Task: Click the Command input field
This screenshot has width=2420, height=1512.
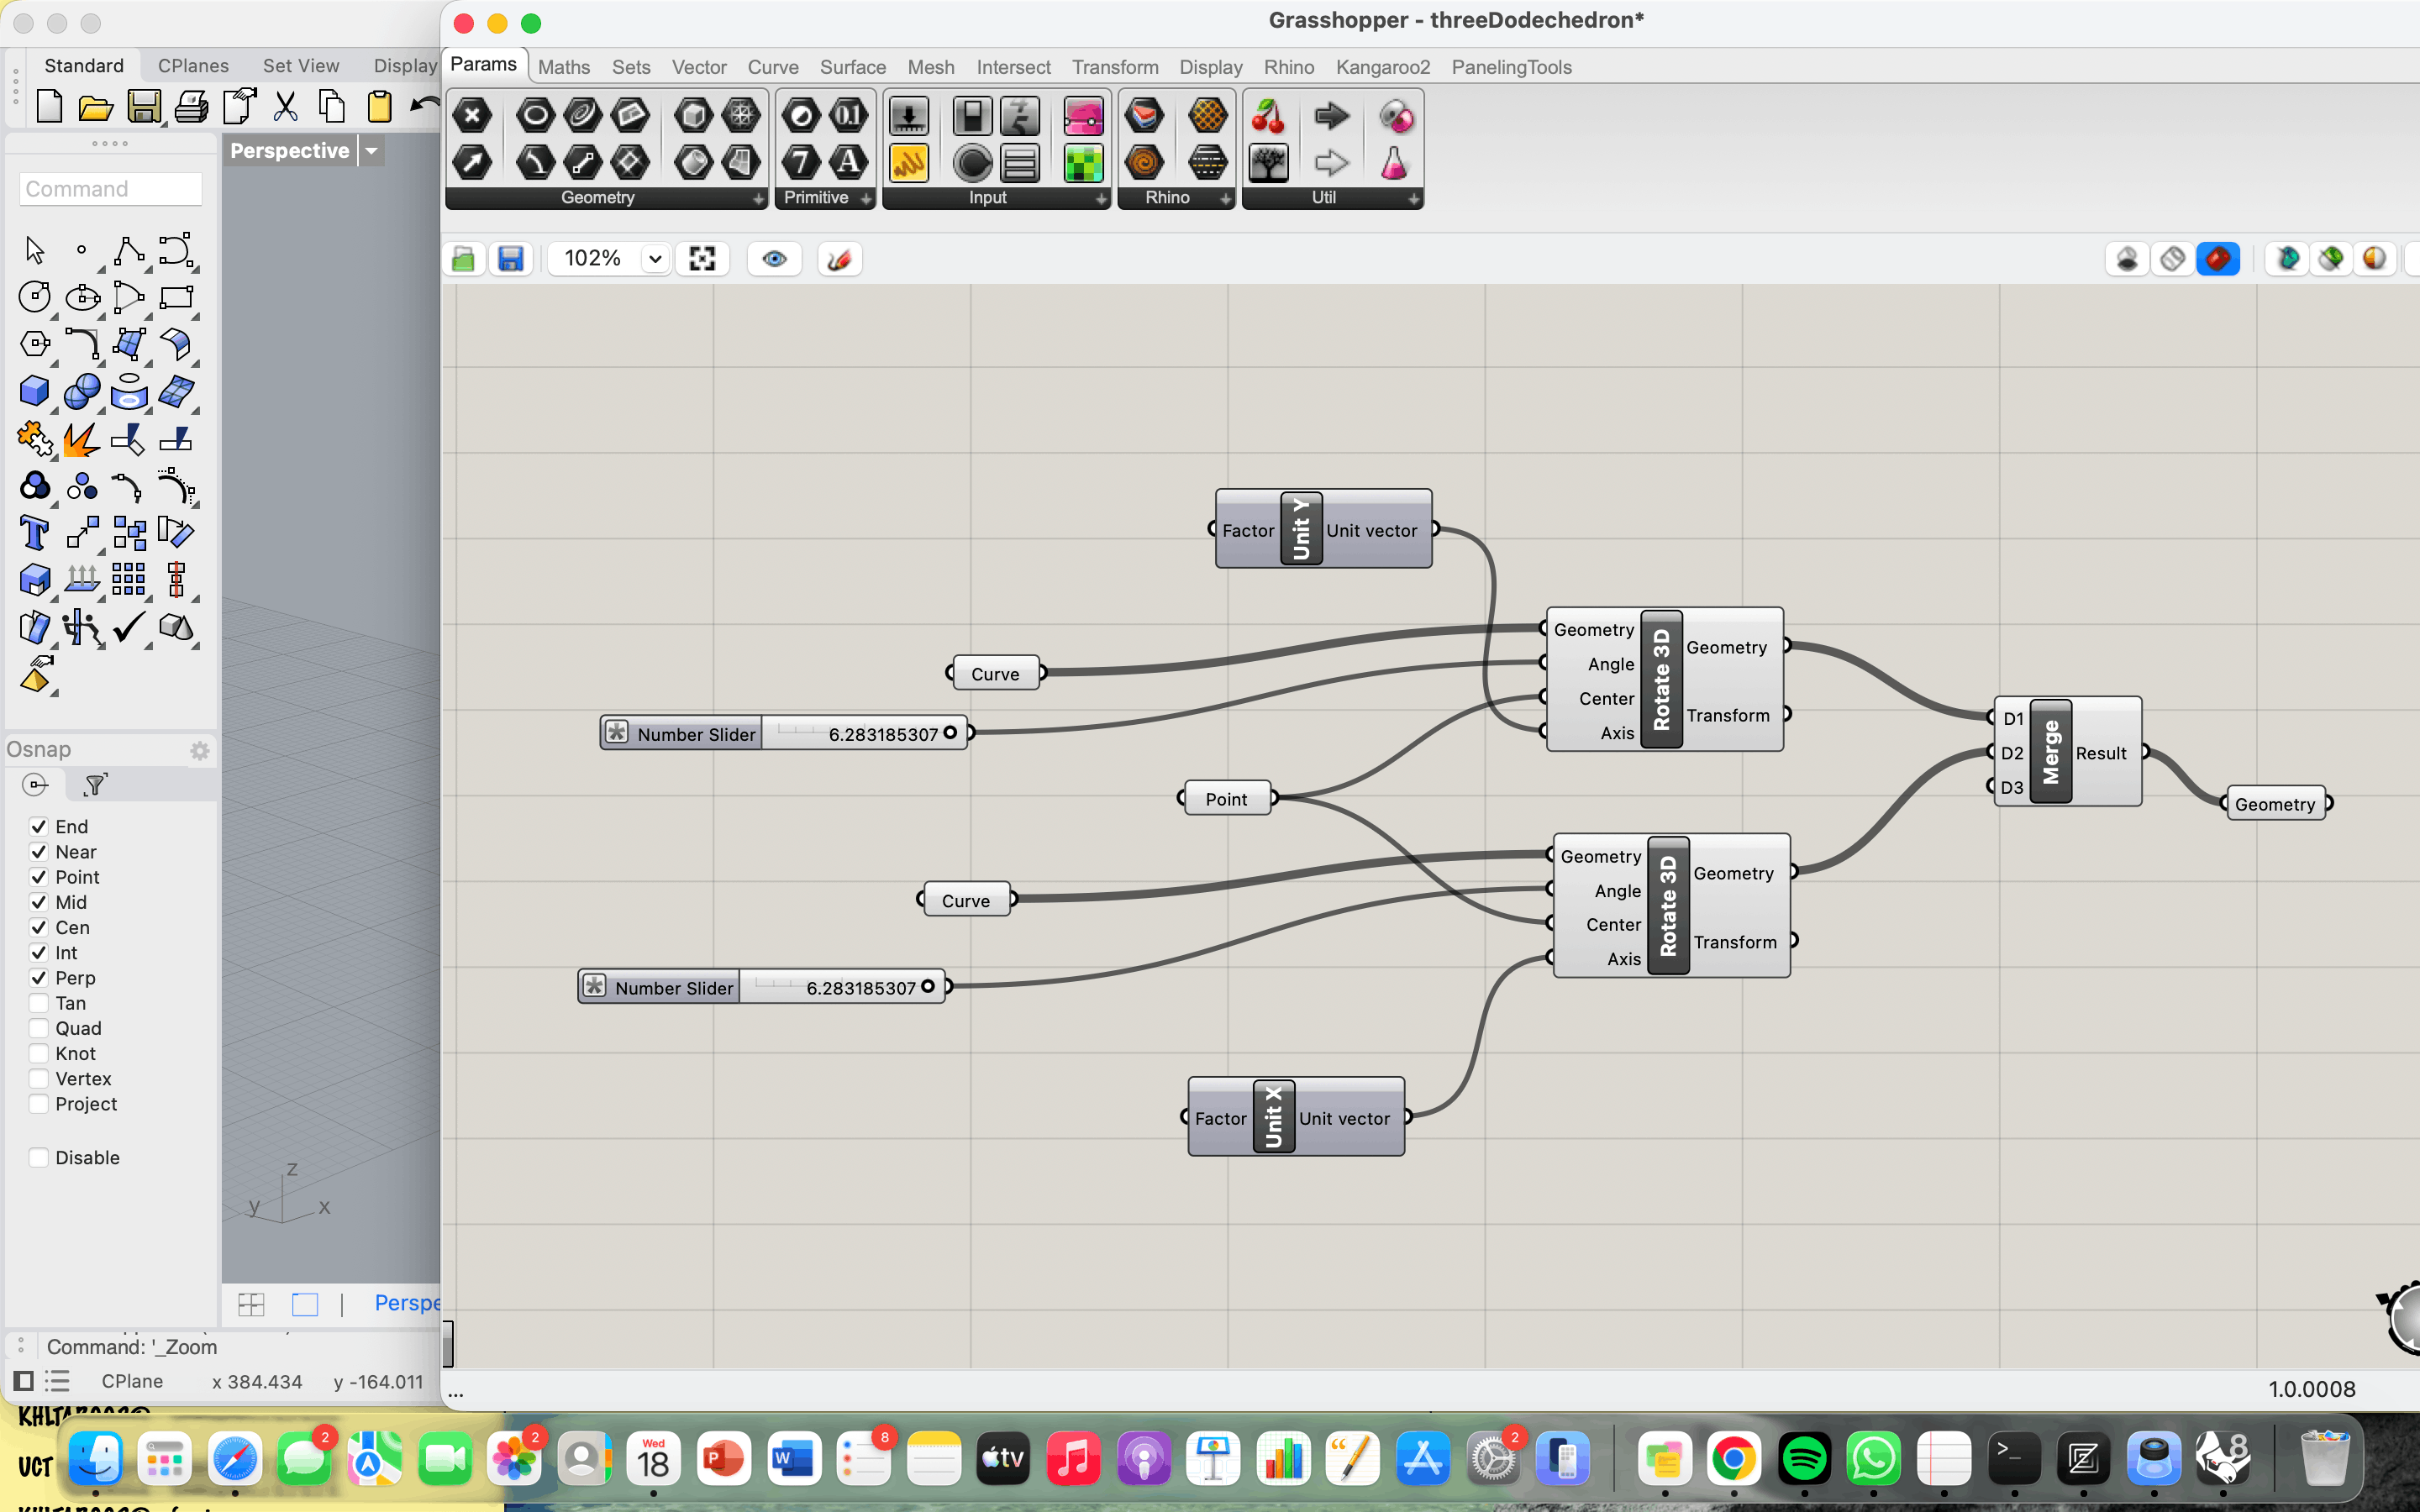Action: [x=110, y=189]
